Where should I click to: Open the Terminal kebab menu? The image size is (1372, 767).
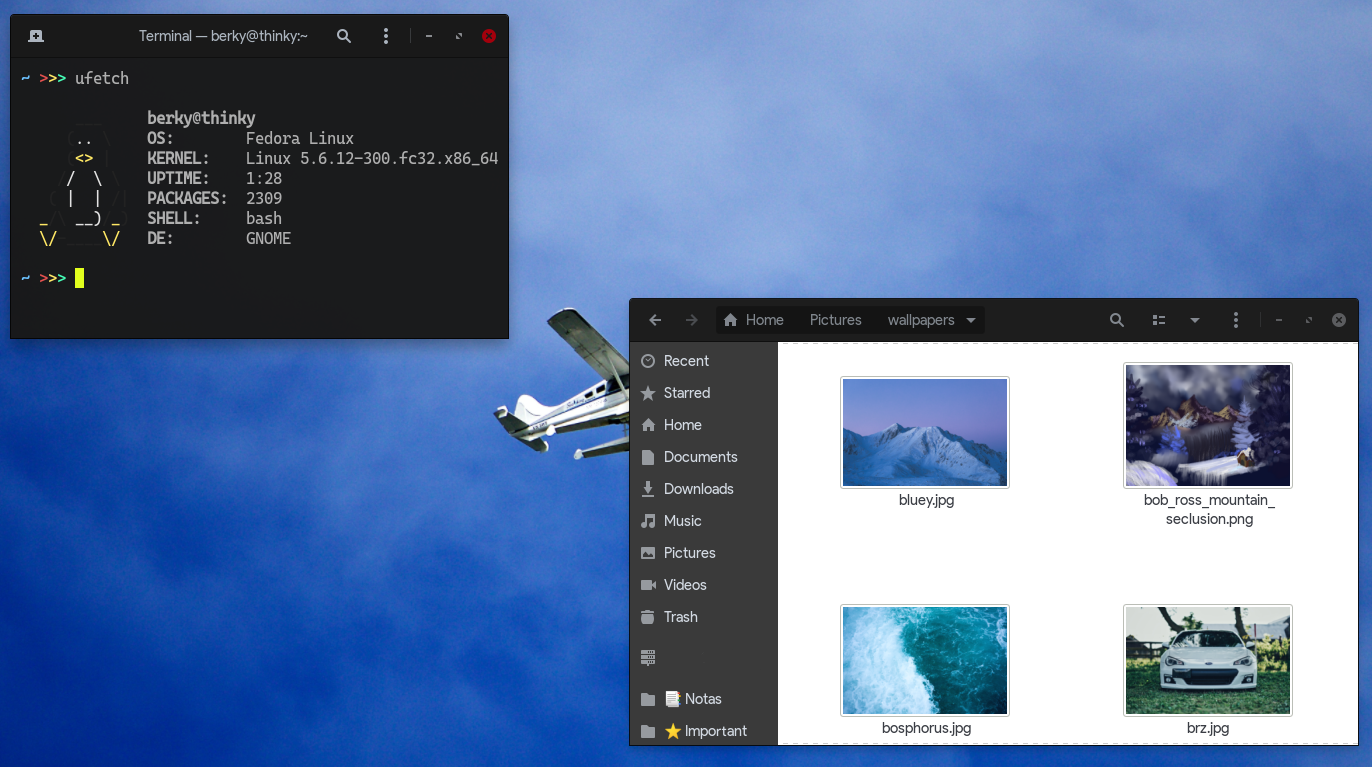tap(386, 36)
